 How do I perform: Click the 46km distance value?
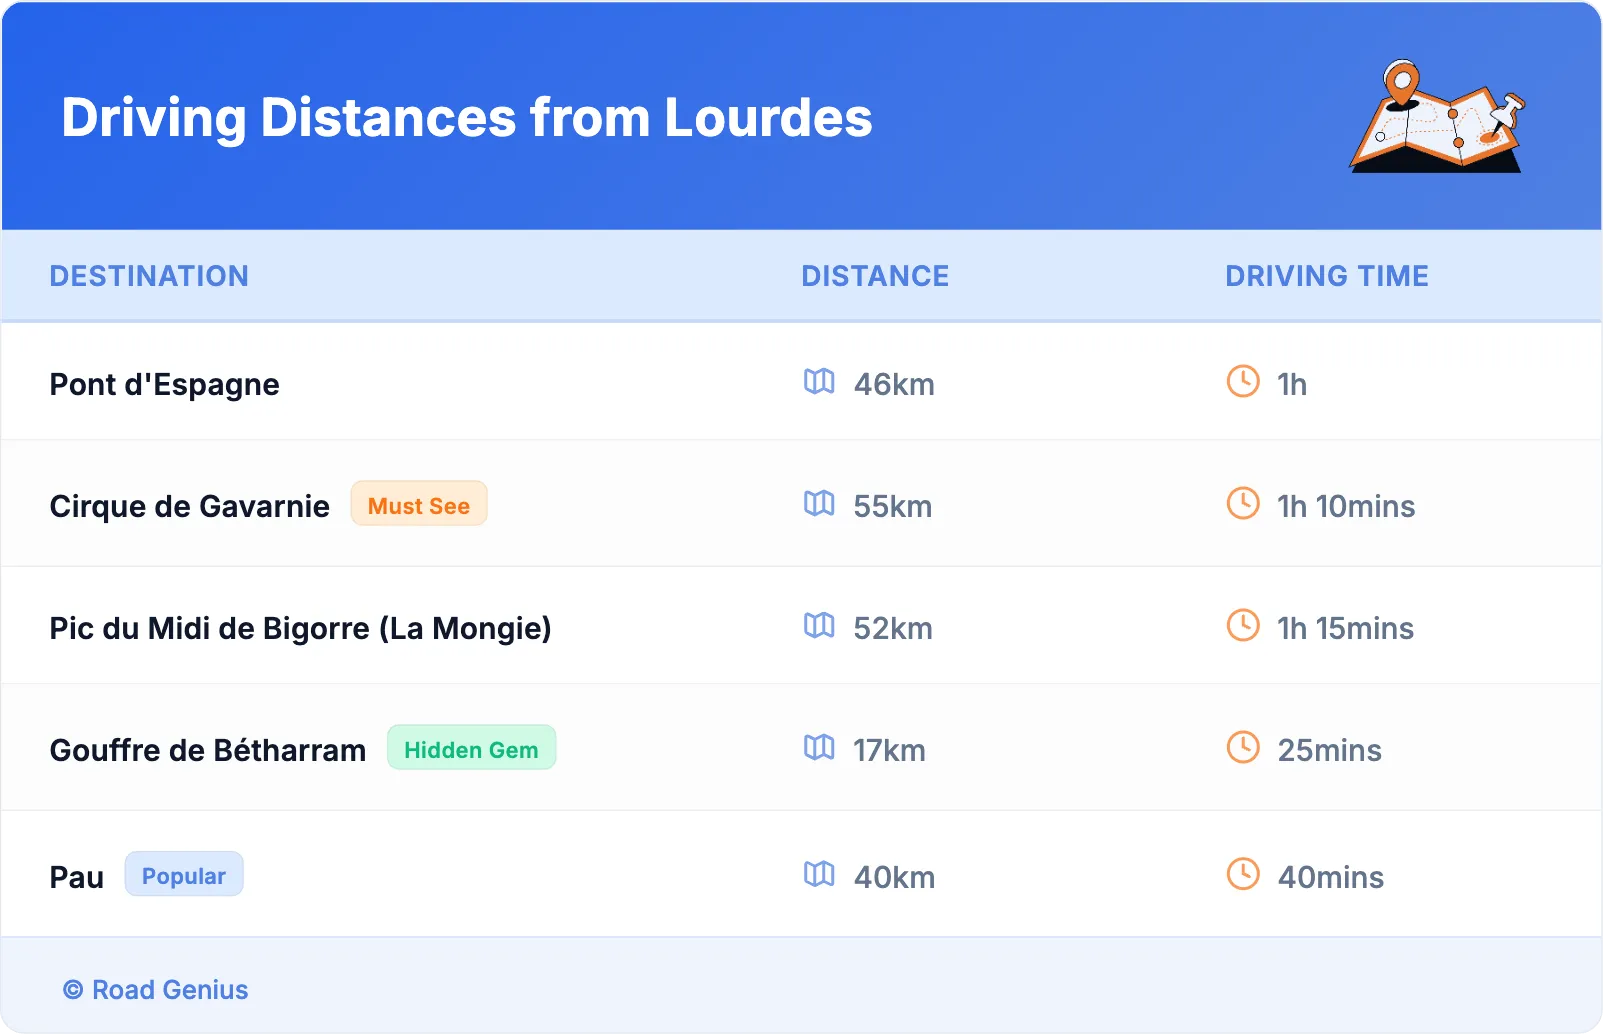(894, 385)
